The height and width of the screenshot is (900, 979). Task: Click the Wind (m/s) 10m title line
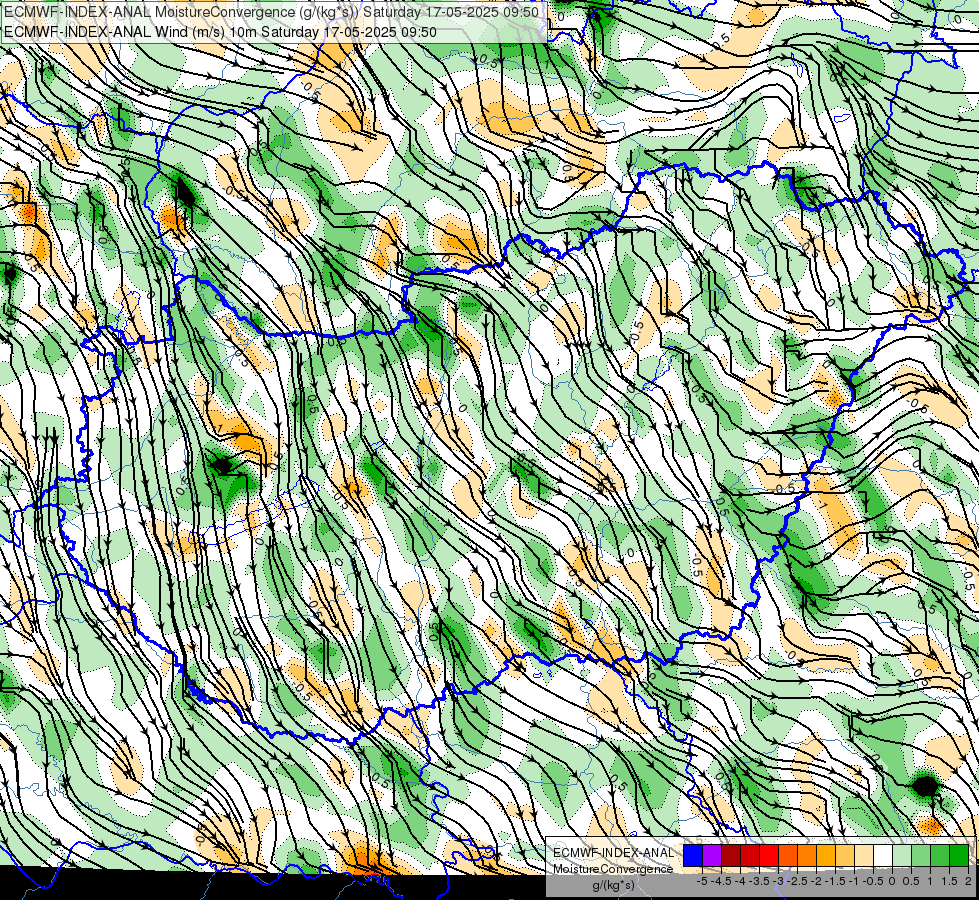[220, 32]
